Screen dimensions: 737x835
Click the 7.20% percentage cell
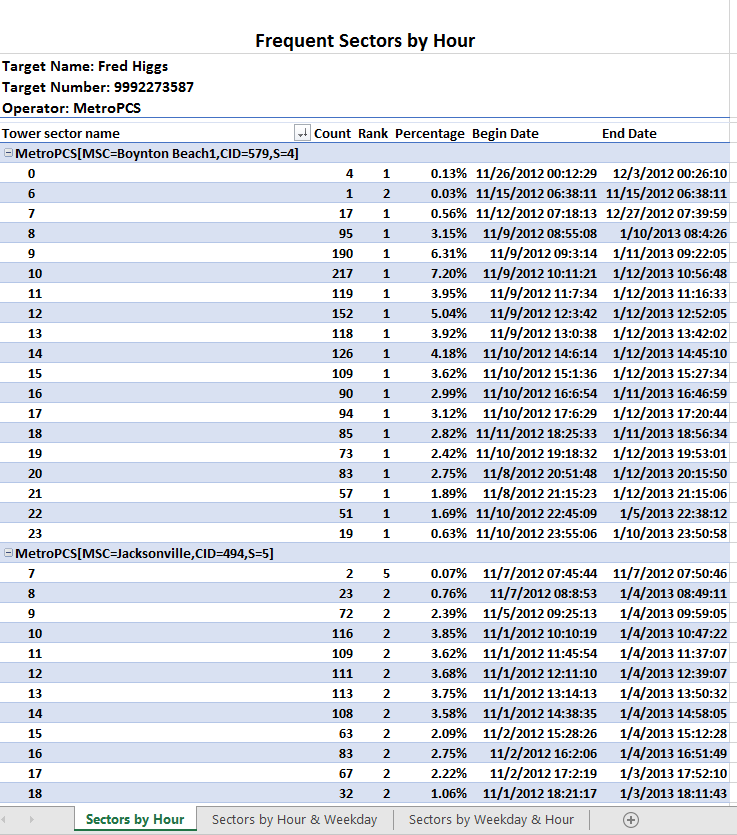coord(448,273)
